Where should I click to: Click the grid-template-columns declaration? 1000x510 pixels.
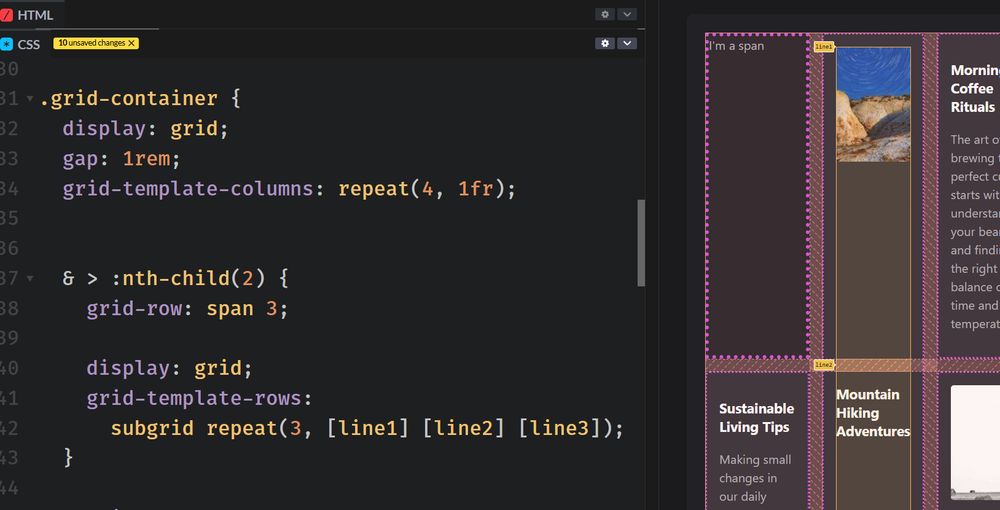click(289, 189)
